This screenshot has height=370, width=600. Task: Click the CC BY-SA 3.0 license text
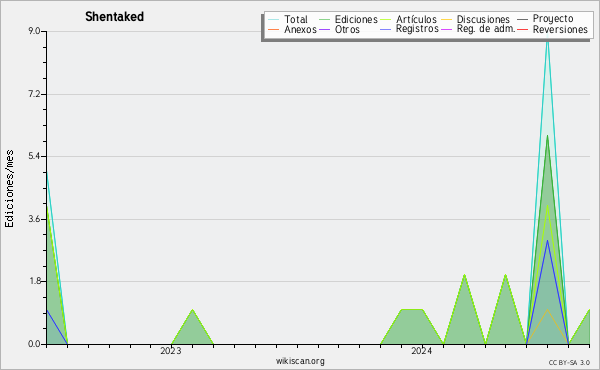(569, 362)
